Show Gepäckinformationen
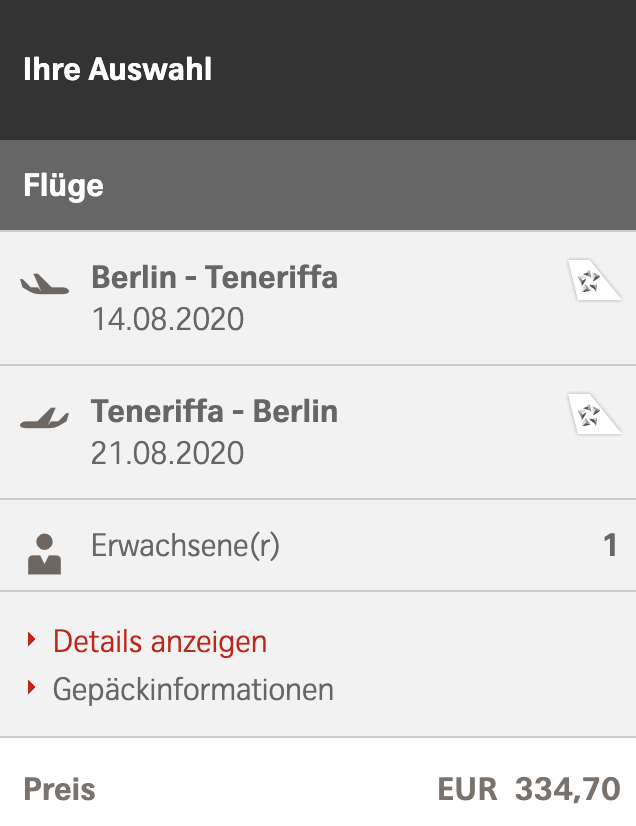The image size is (636, 826). point(193,689)
